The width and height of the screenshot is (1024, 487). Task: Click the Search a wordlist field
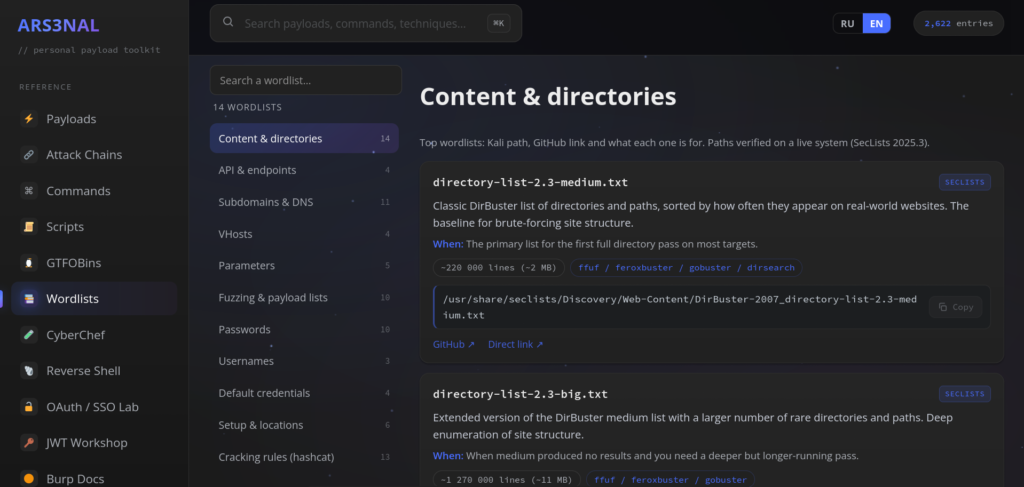pos(306,80)
